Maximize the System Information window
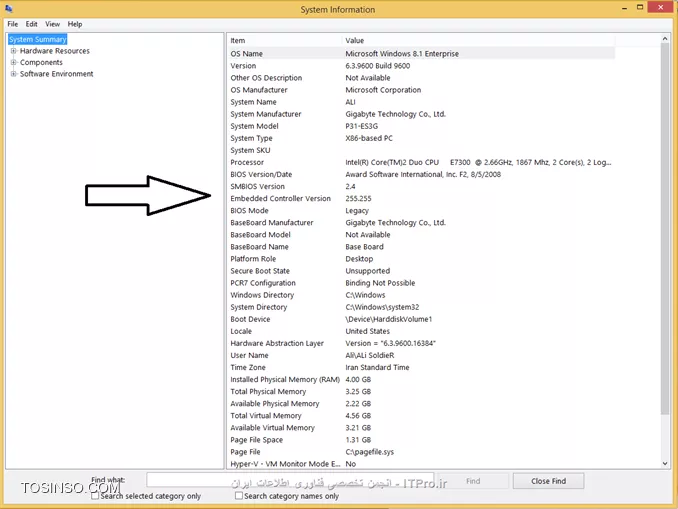 pos(640,7)
